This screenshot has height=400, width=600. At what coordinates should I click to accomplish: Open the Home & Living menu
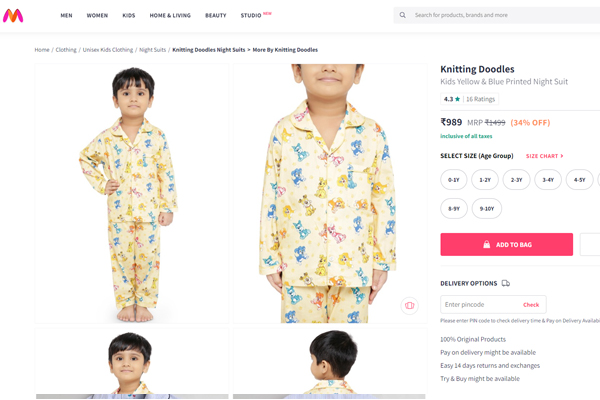pos(169,15)
